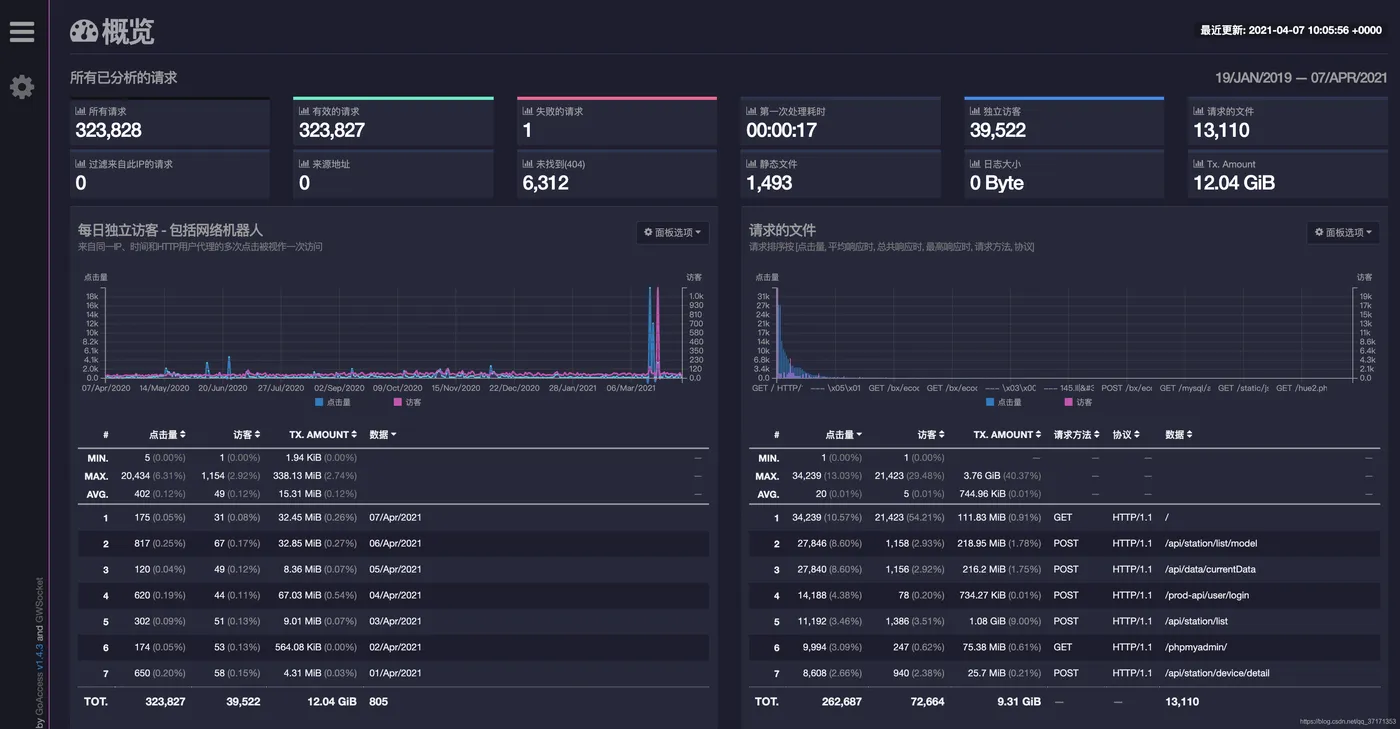Select the 06/Apr/2021 row date
The width and height of the screenshot is (1400, 729).
tap(395, 544)
